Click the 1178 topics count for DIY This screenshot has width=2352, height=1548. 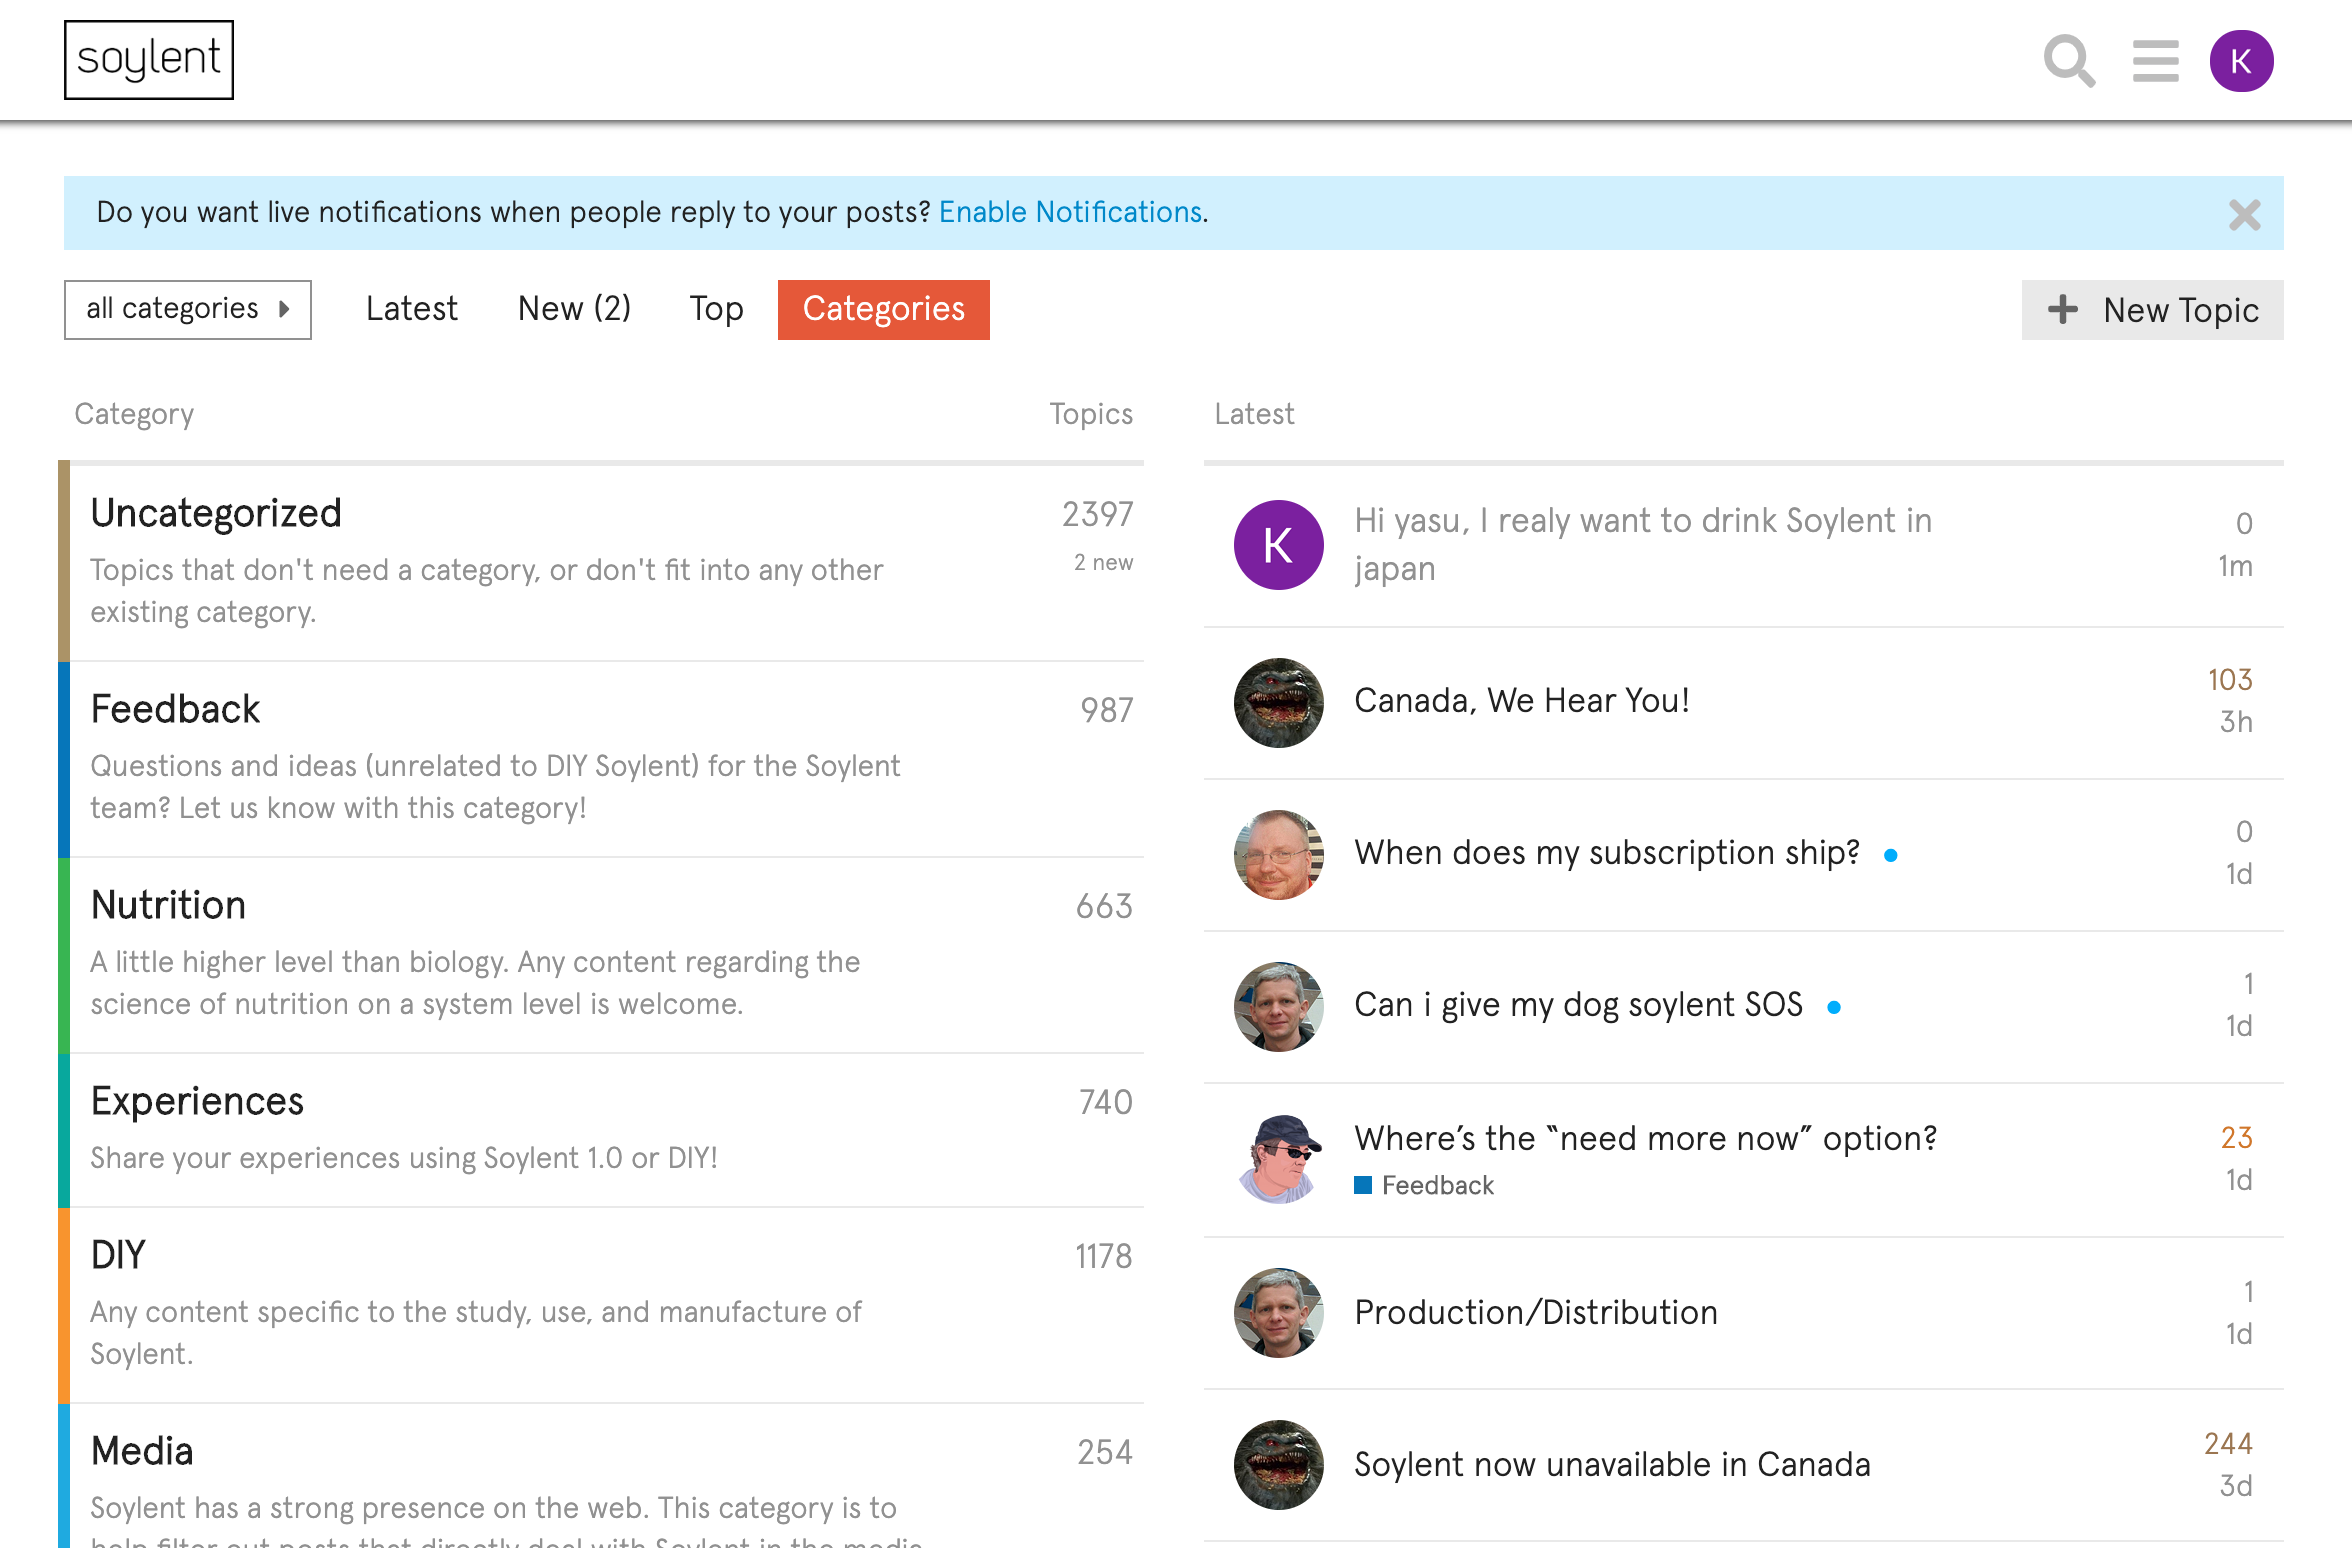[1103, 1256]
